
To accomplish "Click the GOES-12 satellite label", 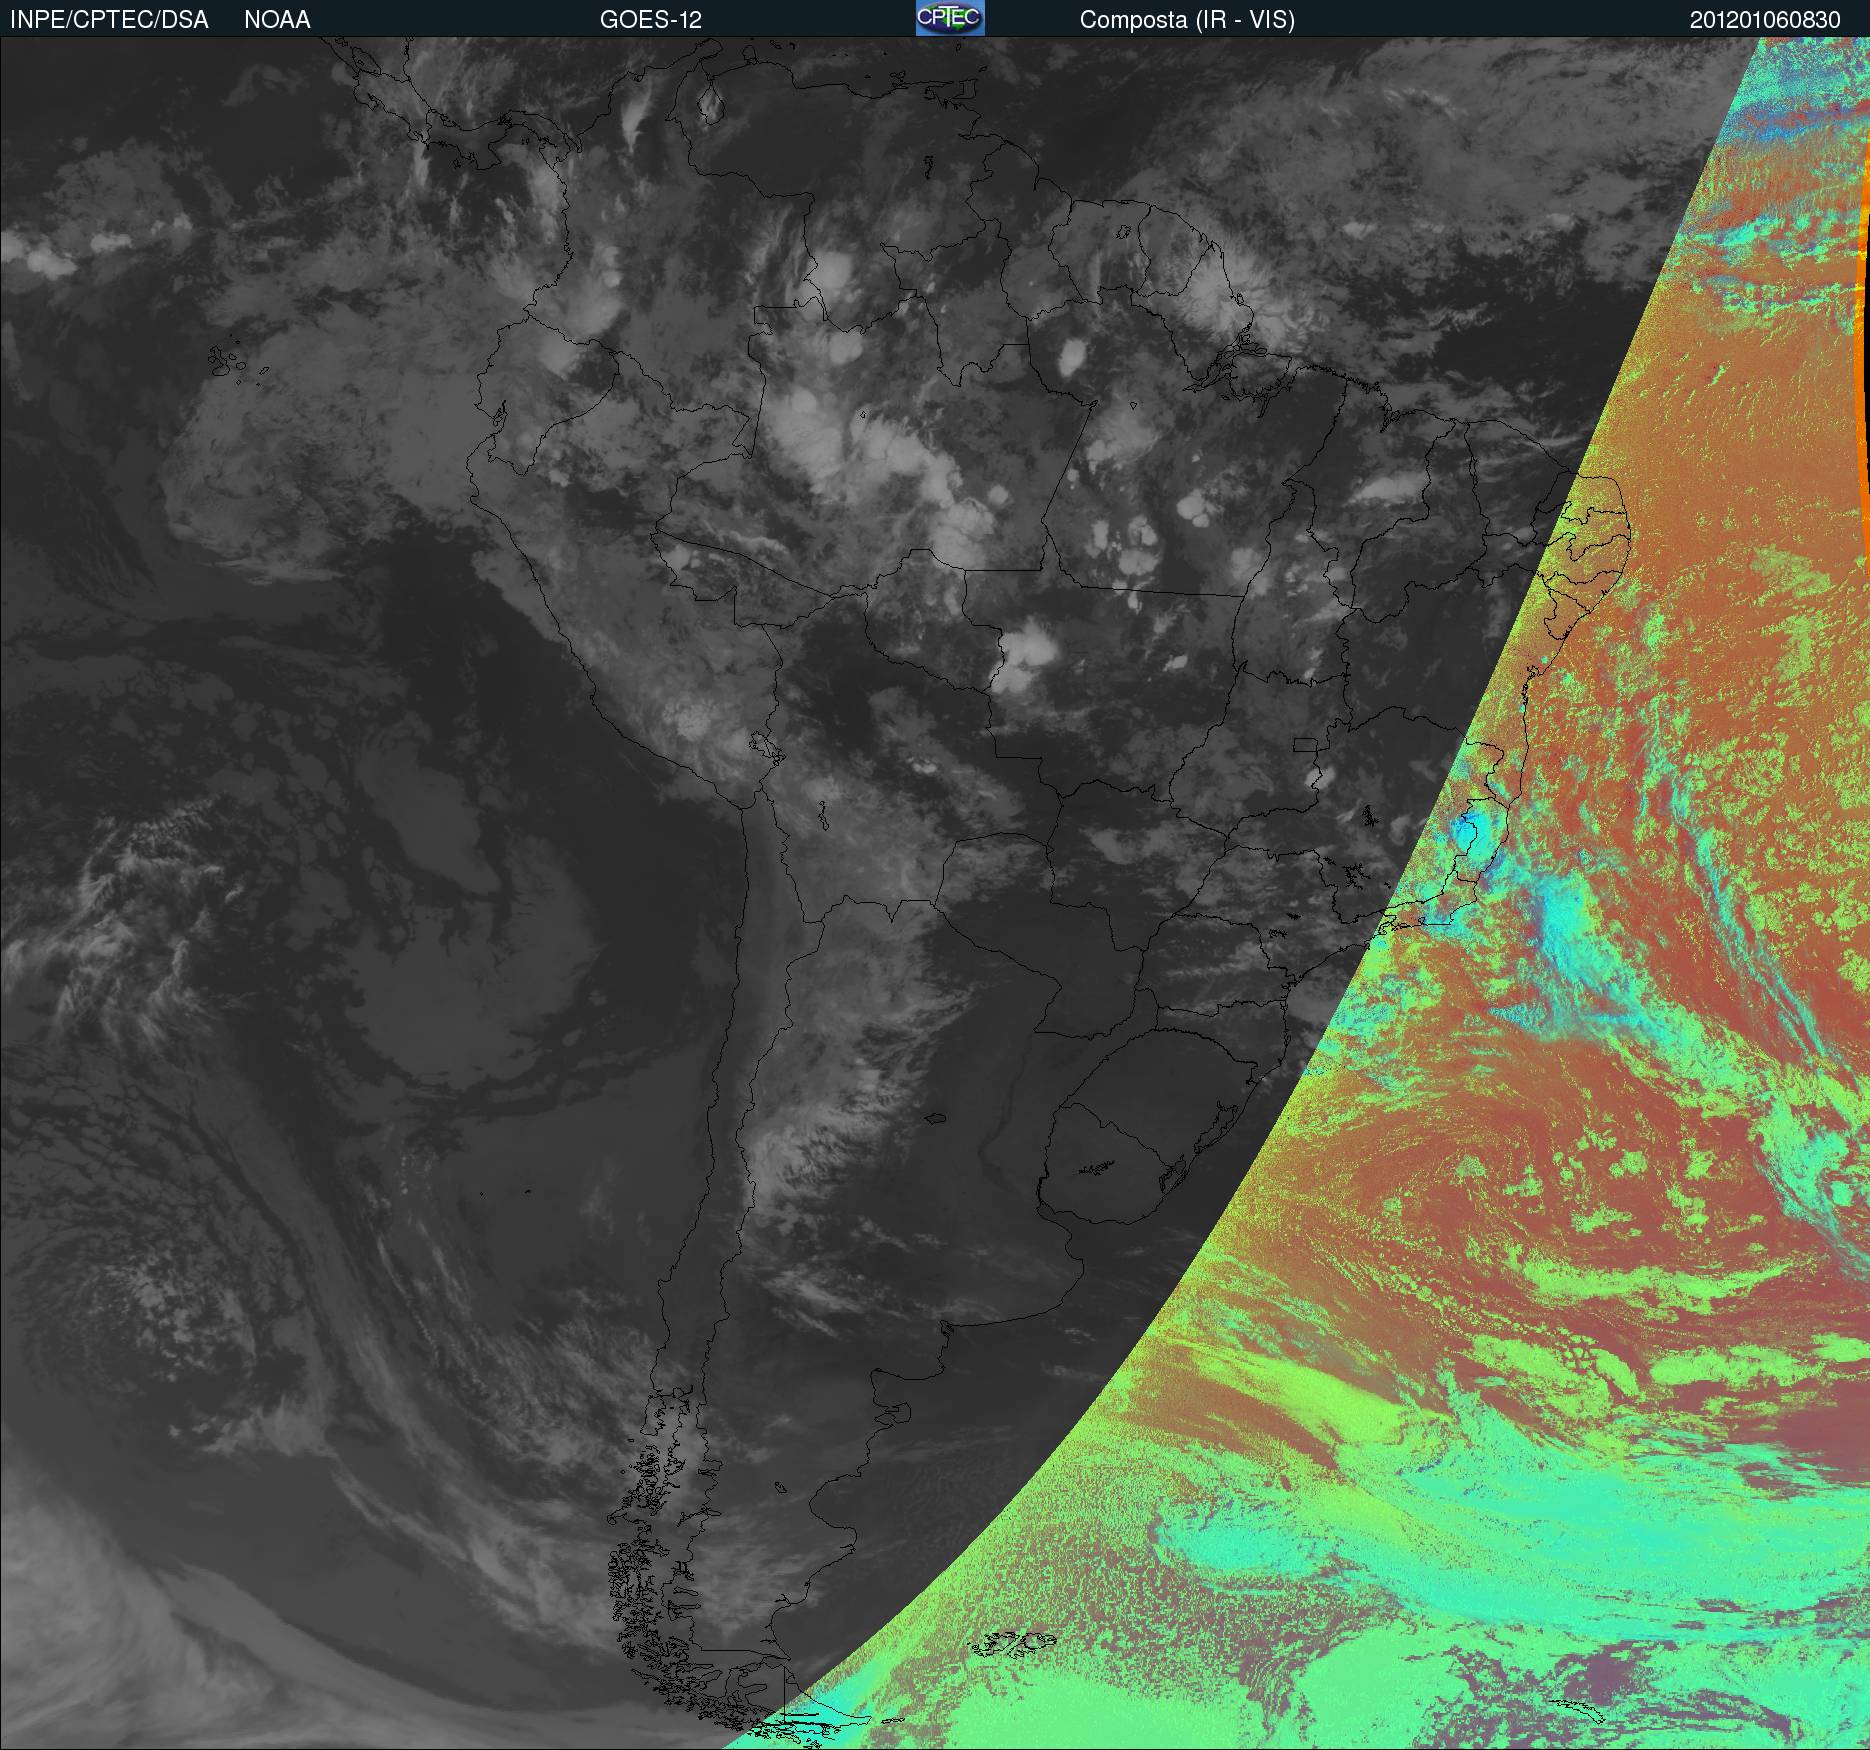I will [x=650, y=20].
